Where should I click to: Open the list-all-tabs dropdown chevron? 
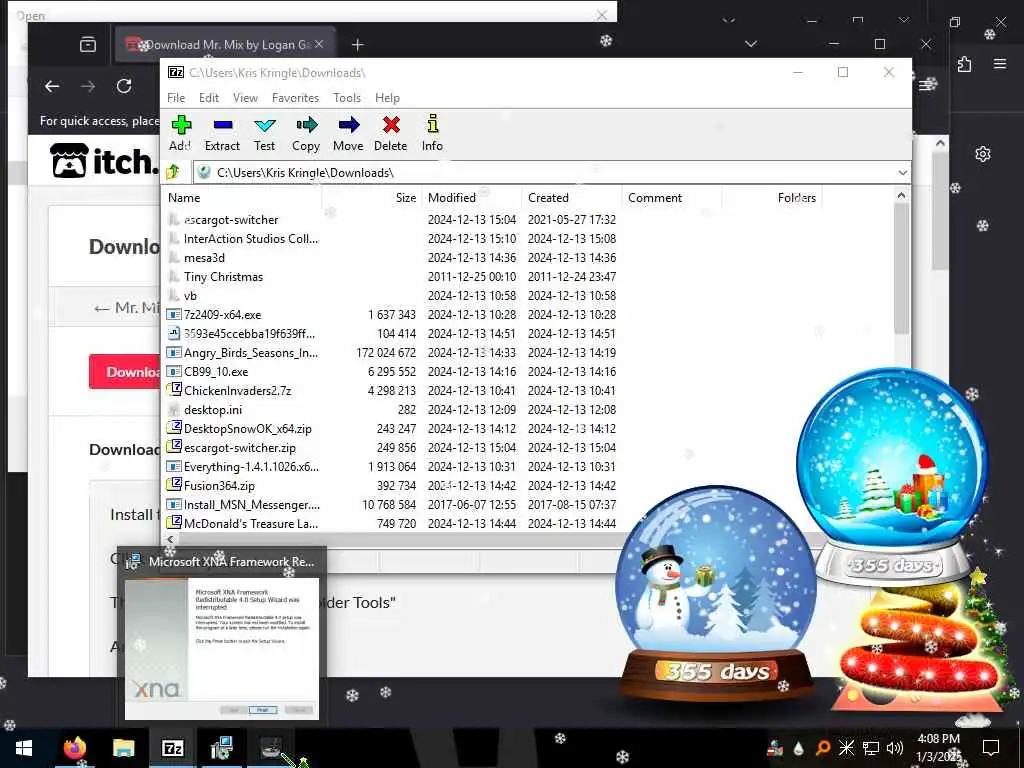click(x=751, y=44)
